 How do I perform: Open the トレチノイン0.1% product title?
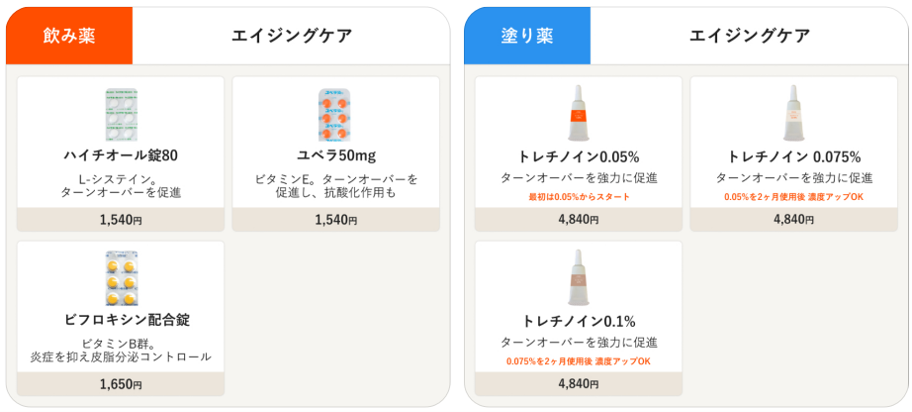(578, 321)
